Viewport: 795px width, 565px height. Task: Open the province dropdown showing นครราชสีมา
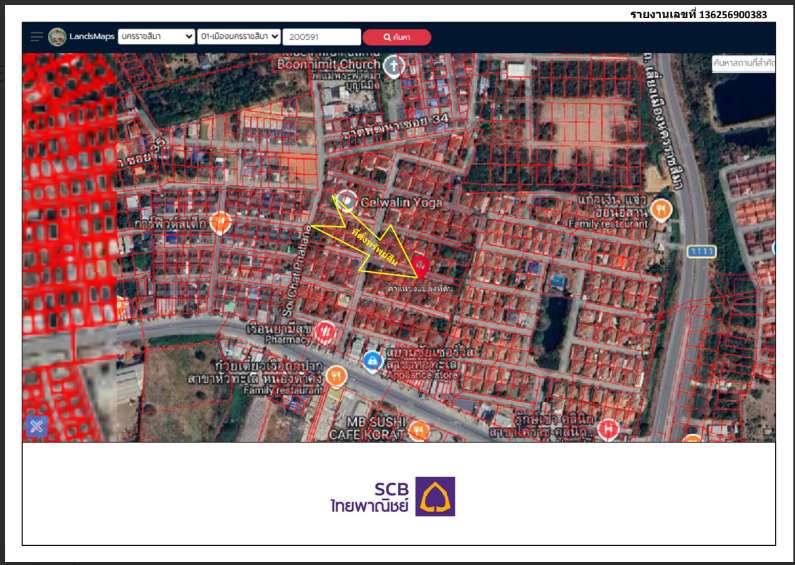156,37
